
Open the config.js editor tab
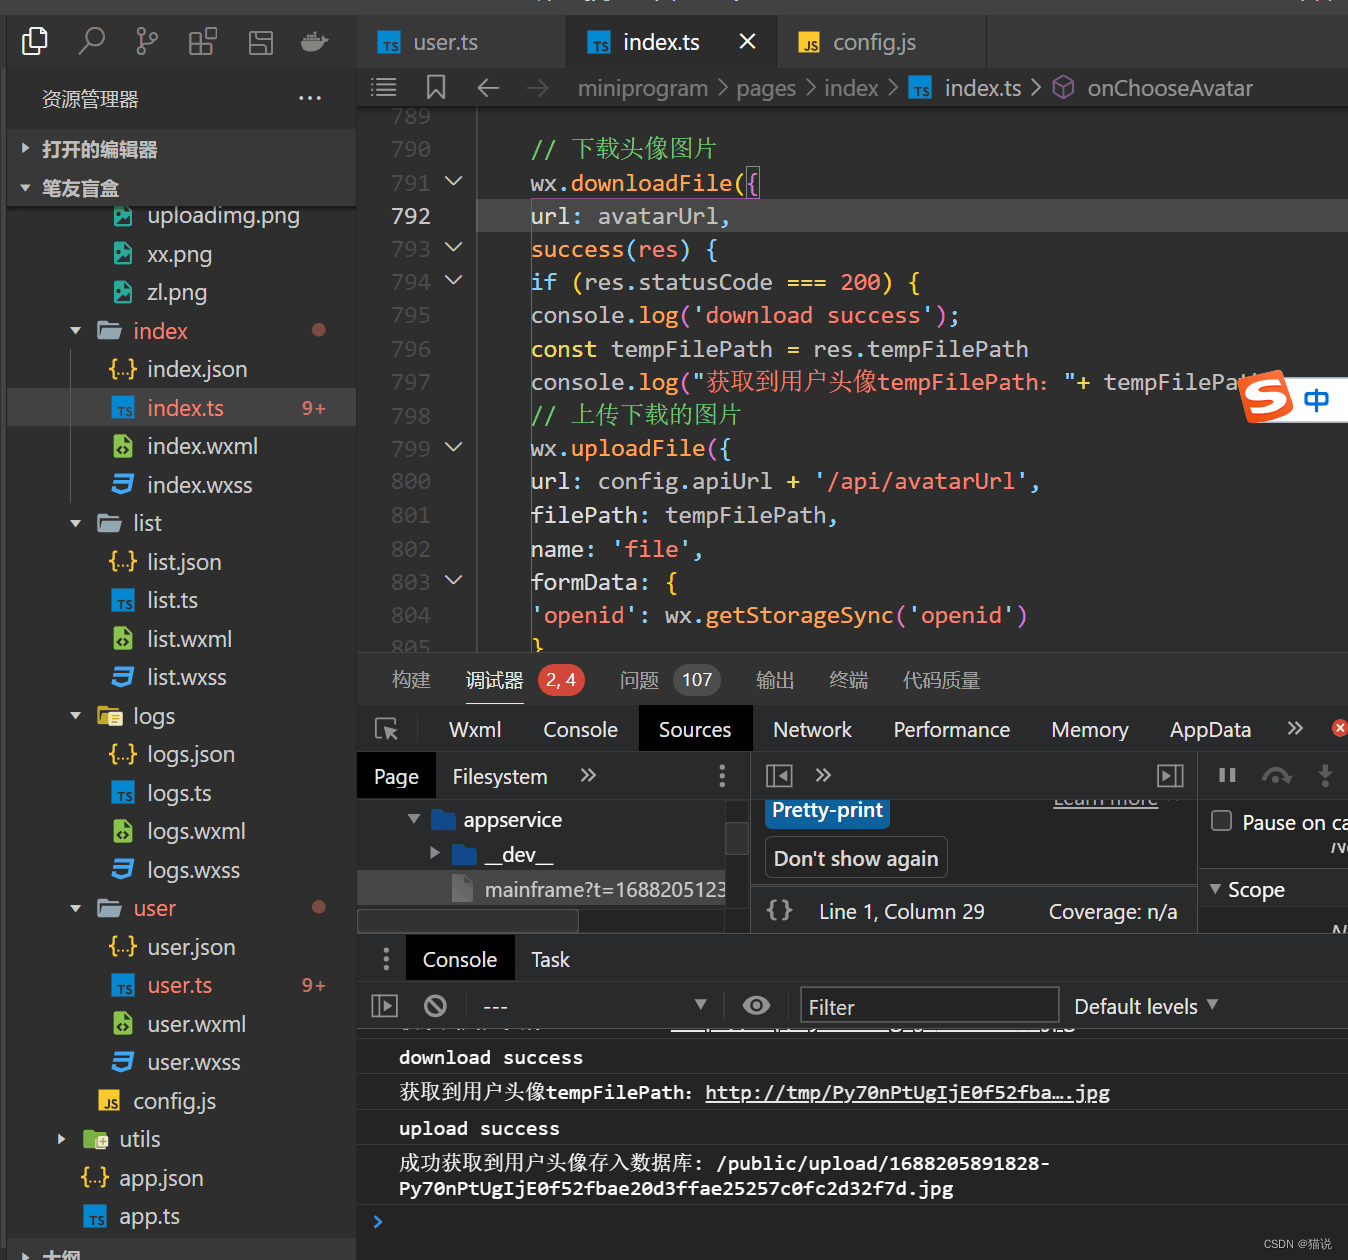873,42
